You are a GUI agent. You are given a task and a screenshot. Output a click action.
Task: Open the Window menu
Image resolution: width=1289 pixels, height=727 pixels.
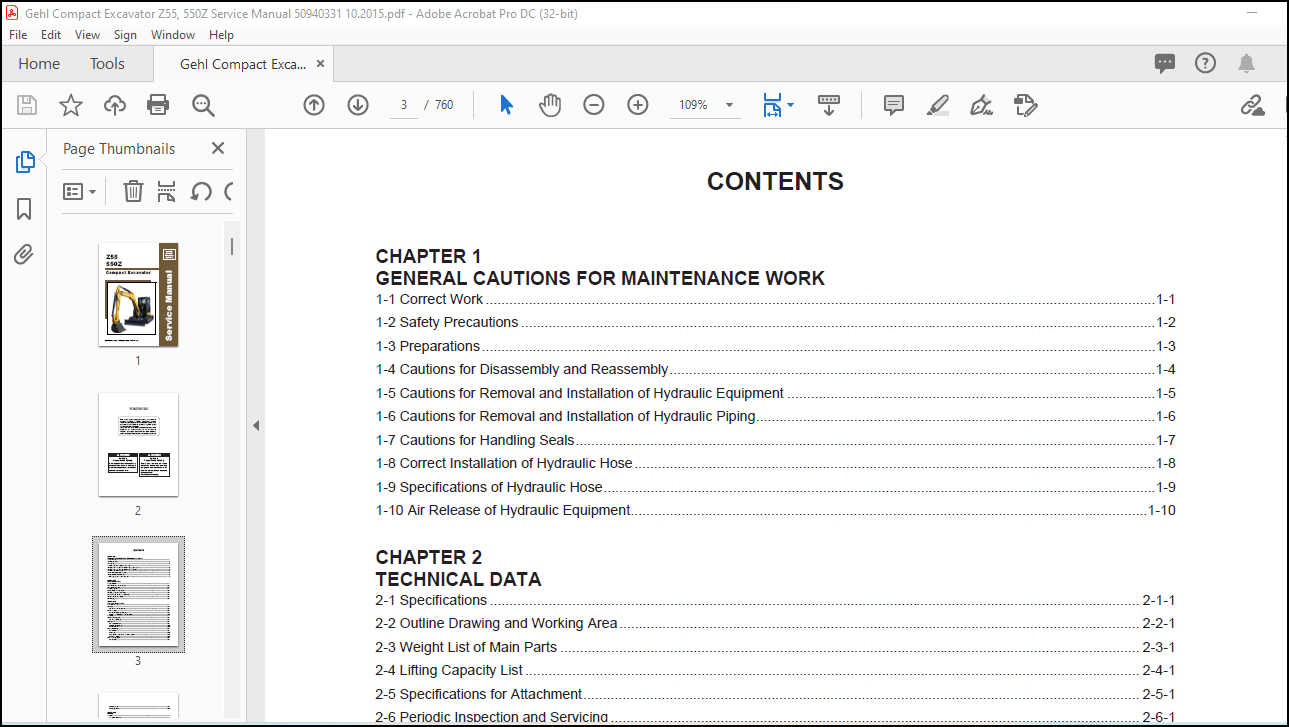tap(173, 34)
